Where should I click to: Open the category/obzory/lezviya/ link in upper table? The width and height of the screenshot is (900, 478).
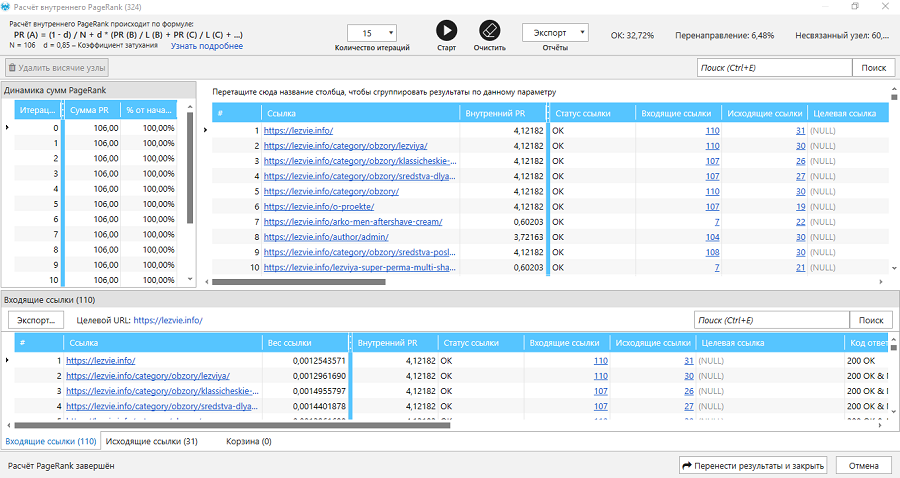tap(345, 146)
